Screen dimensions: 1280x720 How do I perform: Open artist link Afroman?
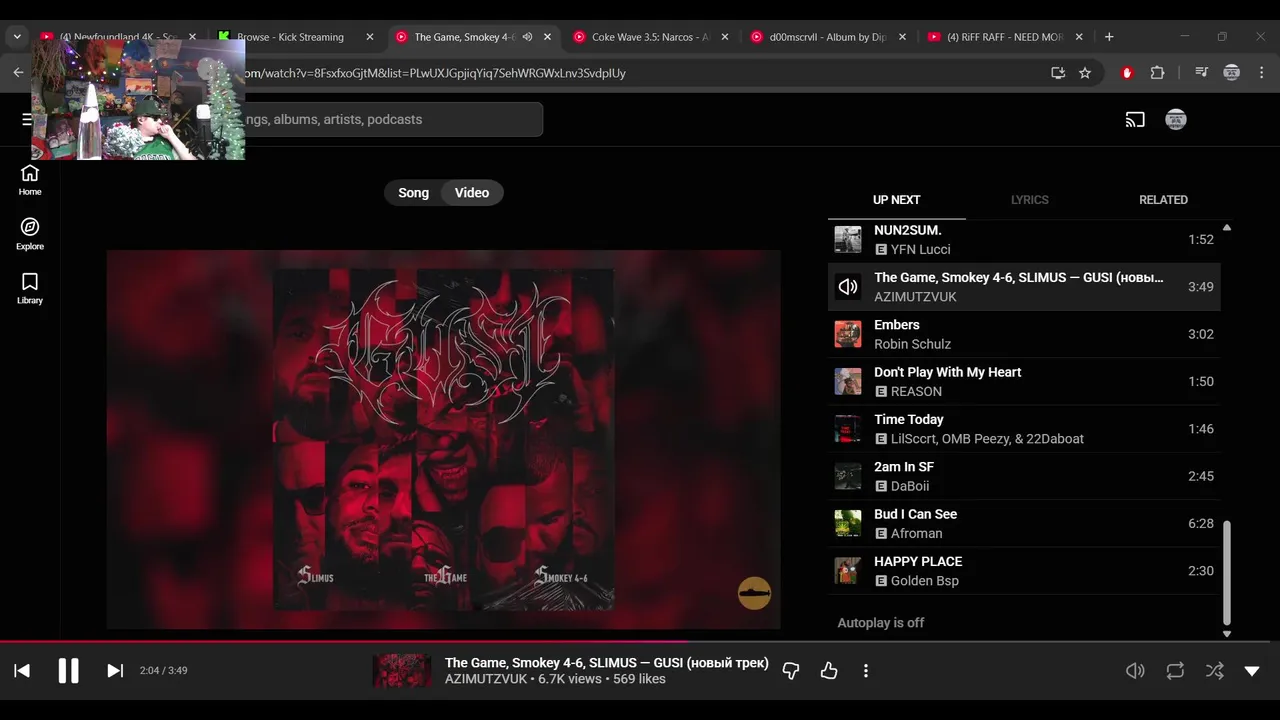pos(917,534)
